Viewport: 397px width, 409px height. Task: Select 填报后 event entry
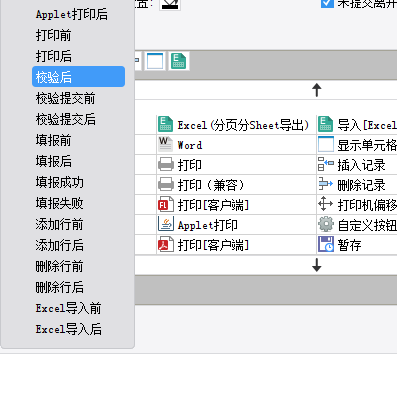[54, 161]
